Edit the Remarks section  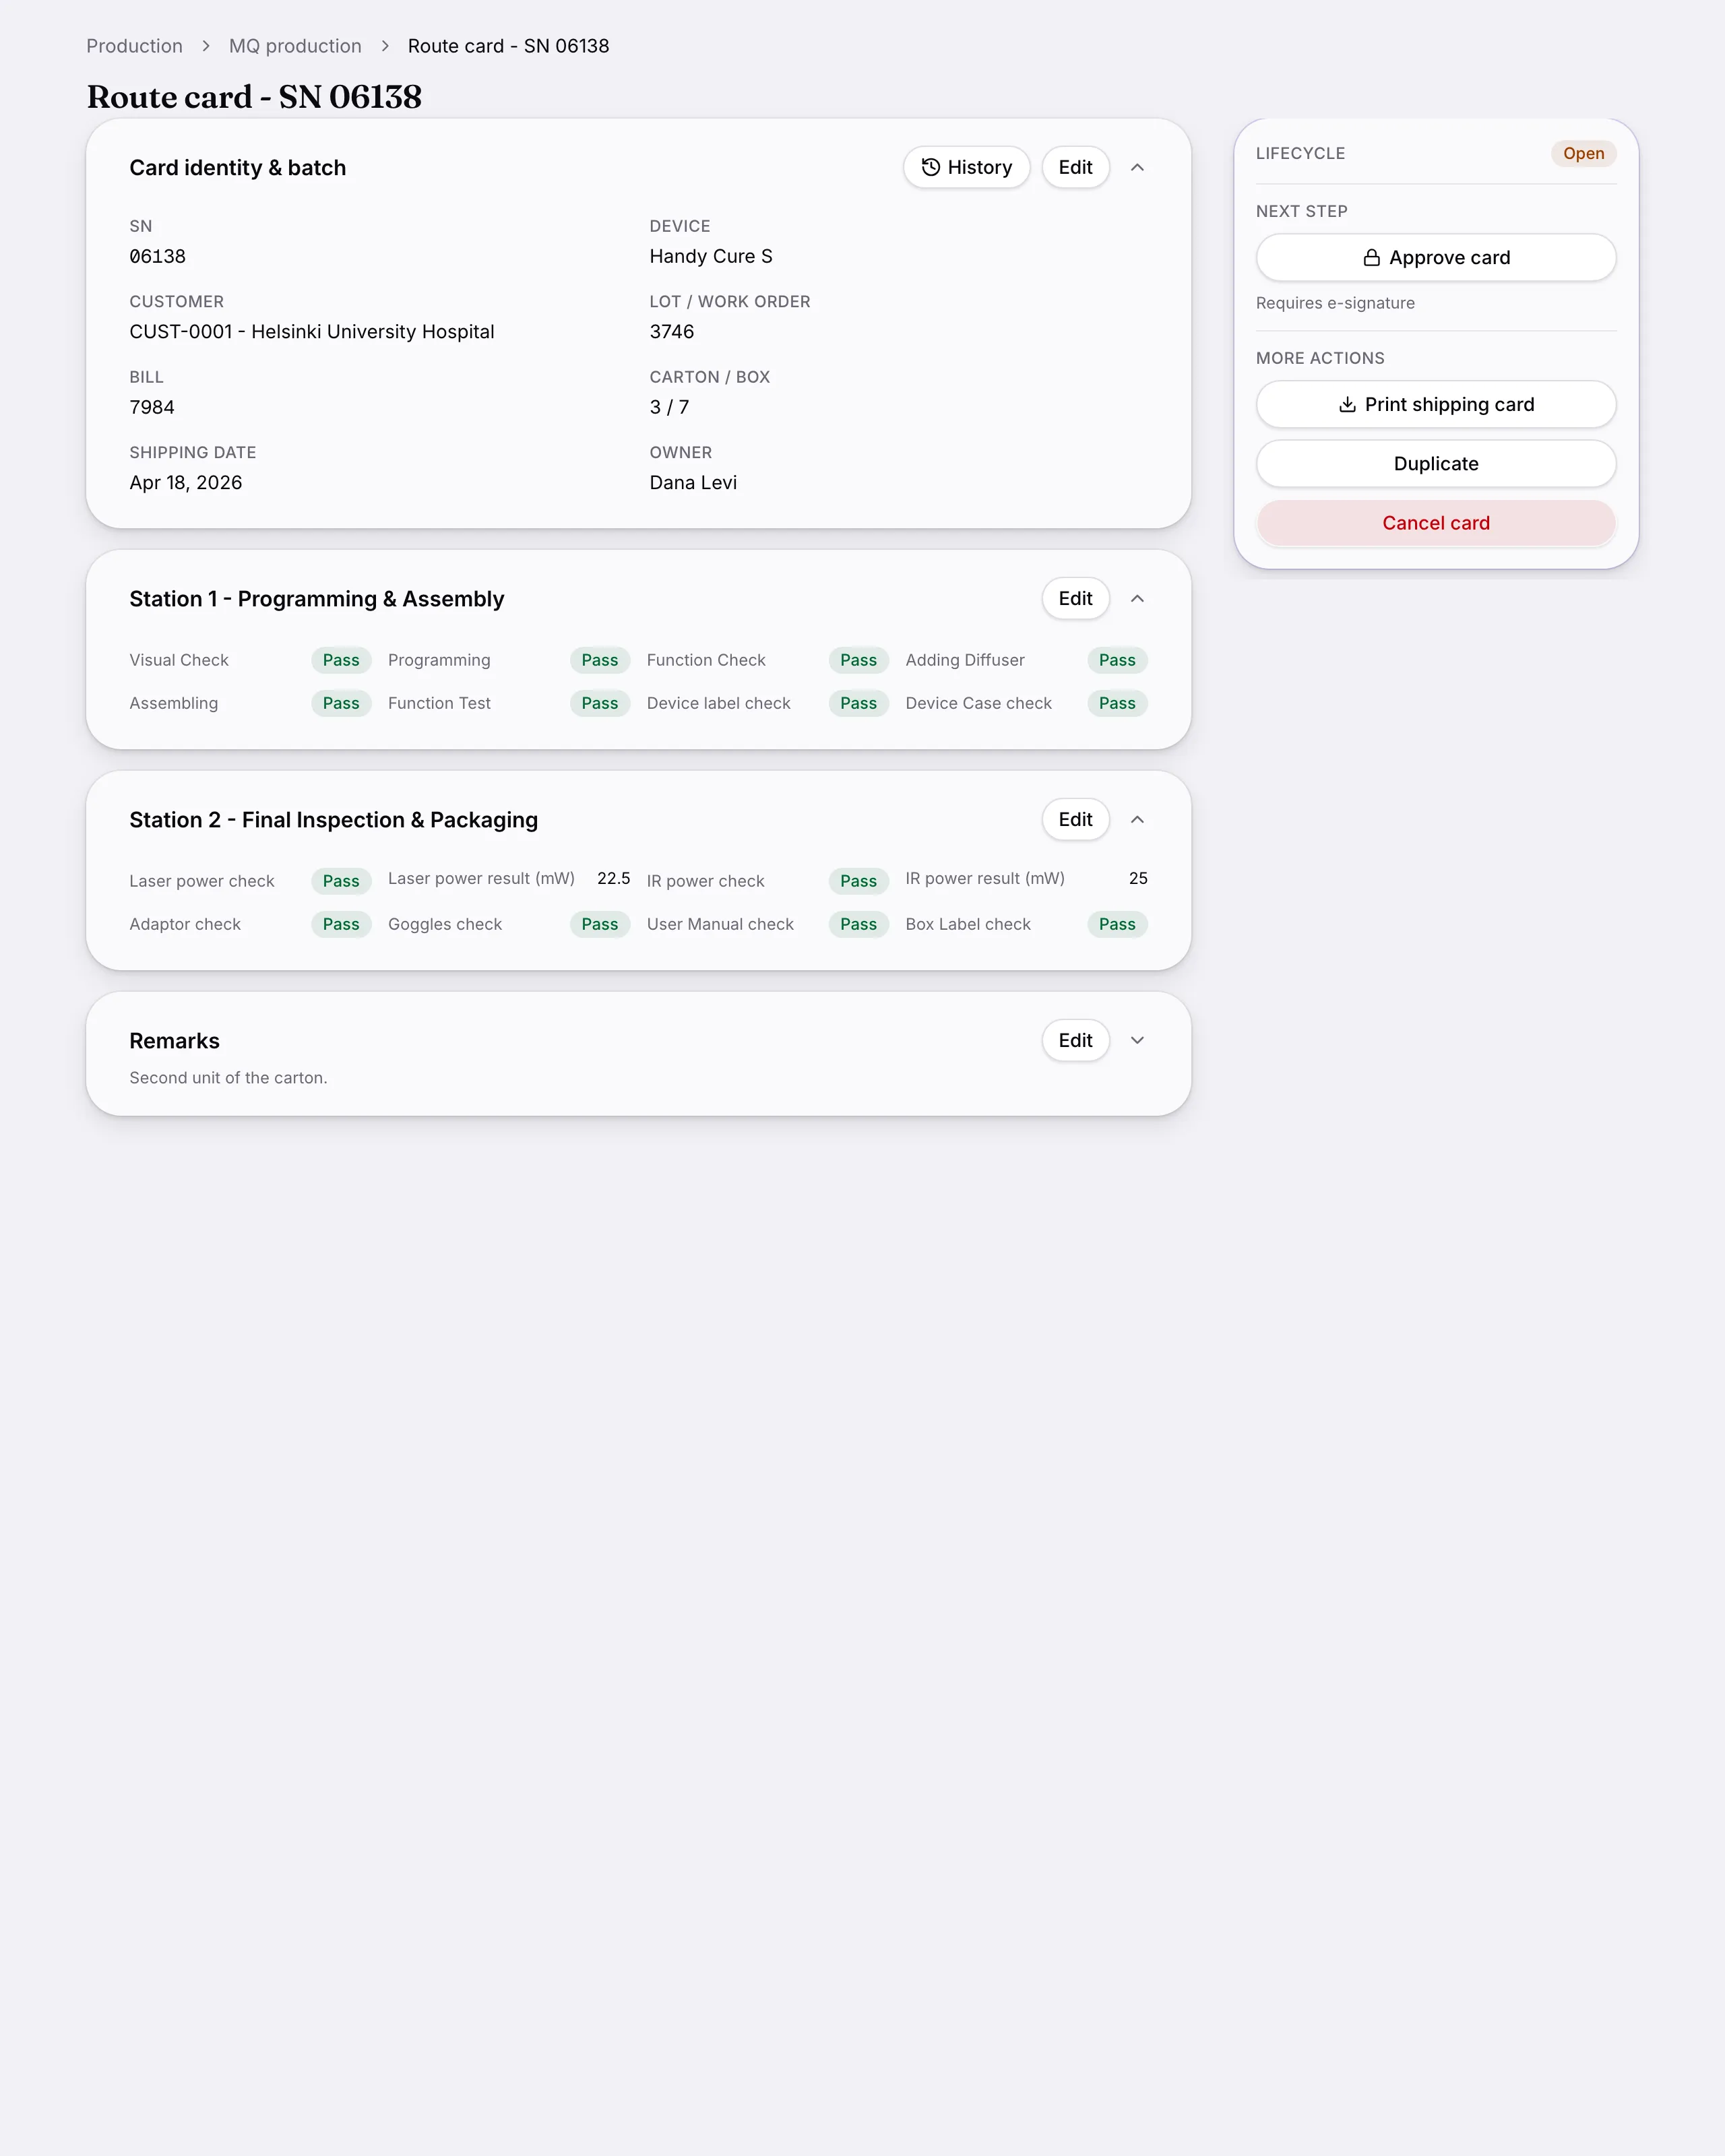(x=1075, y=1040)
